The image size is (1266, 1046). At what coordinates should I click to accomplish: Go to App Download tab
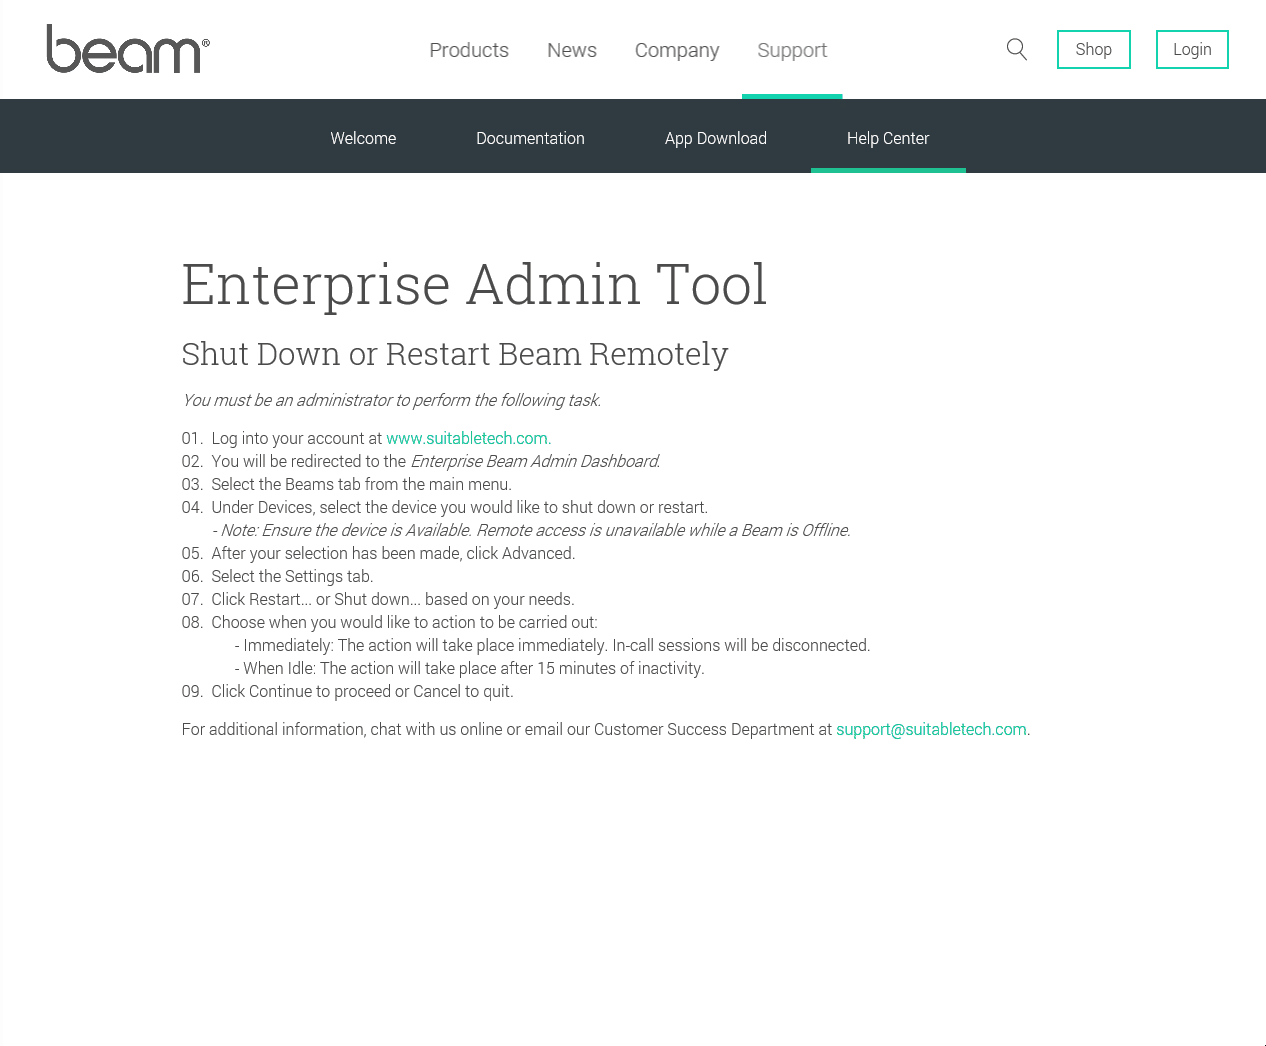pos(716,138)
